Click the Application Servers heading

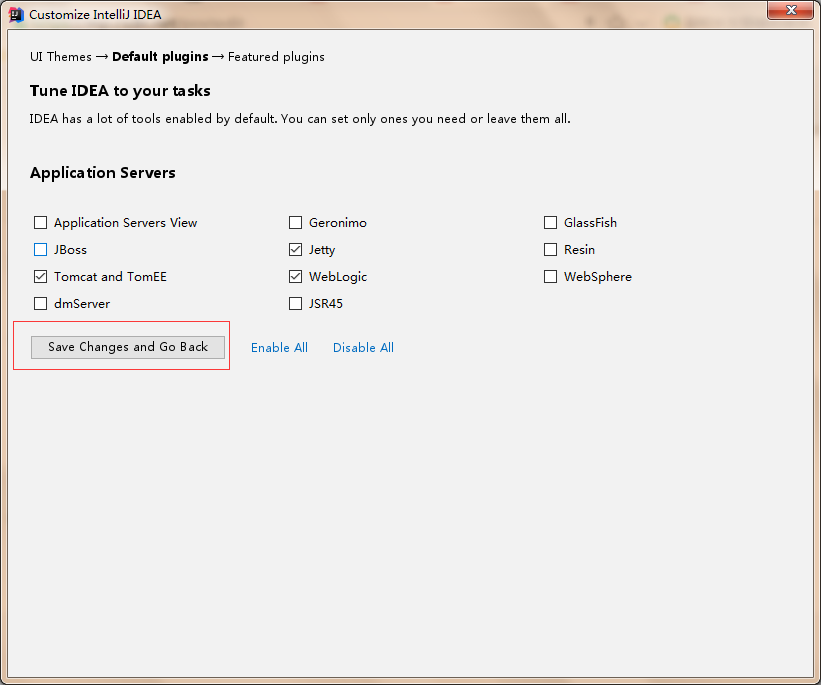tap(103, 173)
